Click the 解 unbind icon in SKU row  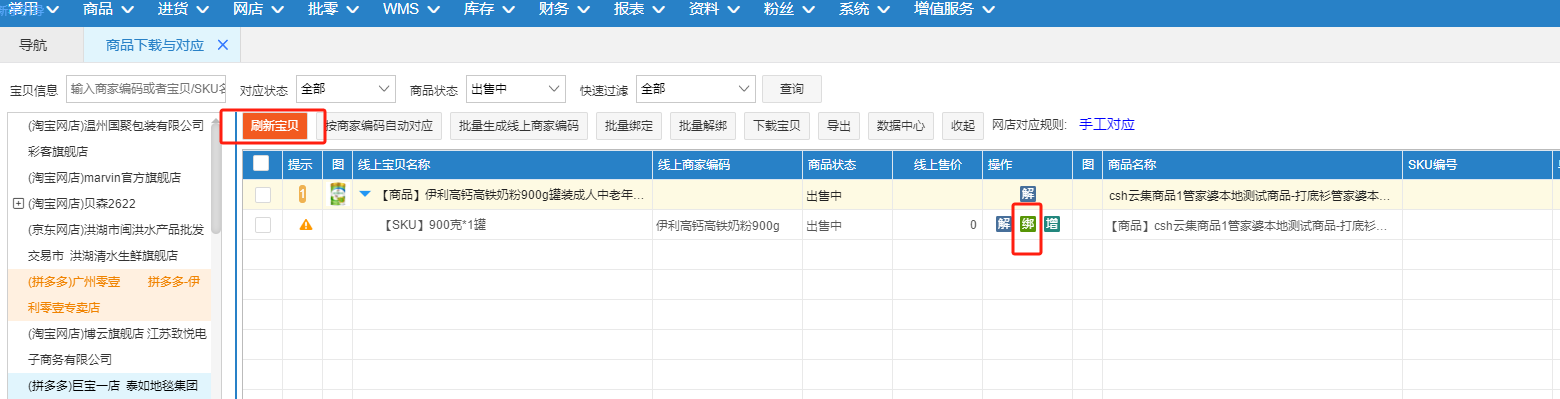click(1003, 224)
